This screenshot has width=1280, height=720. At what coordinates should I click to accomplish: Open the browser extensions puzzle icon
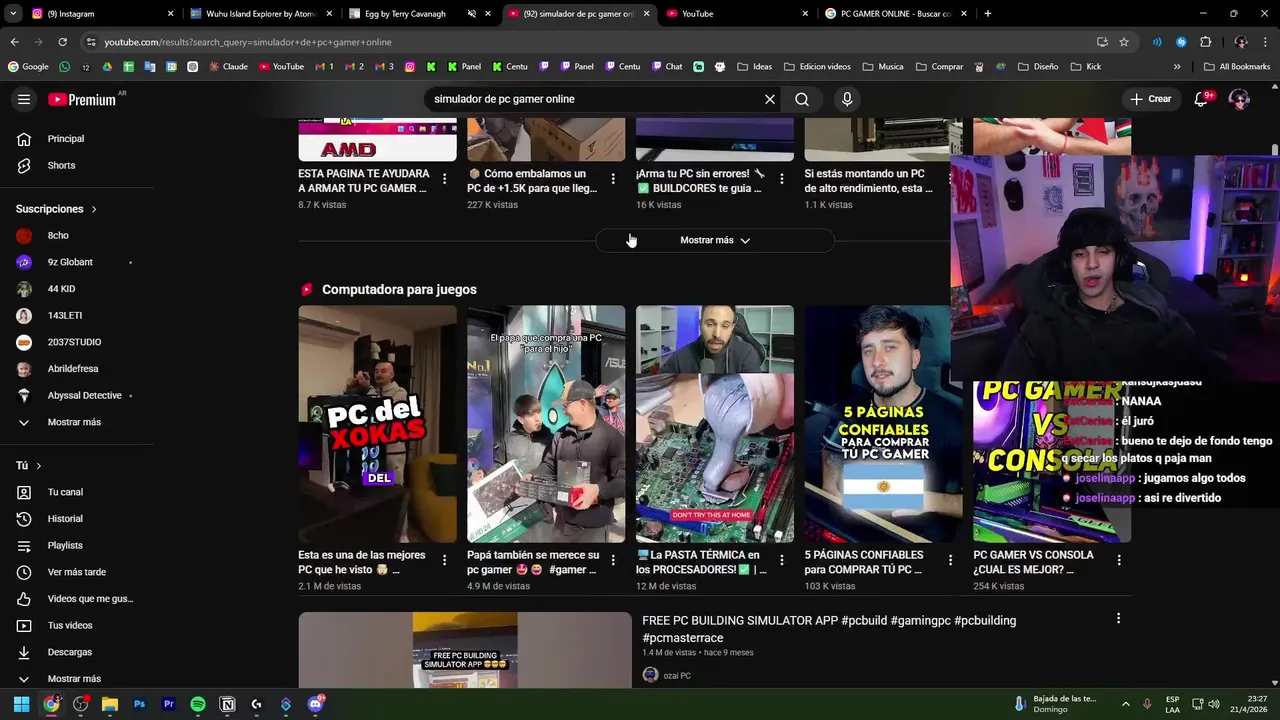(1205, 42)
